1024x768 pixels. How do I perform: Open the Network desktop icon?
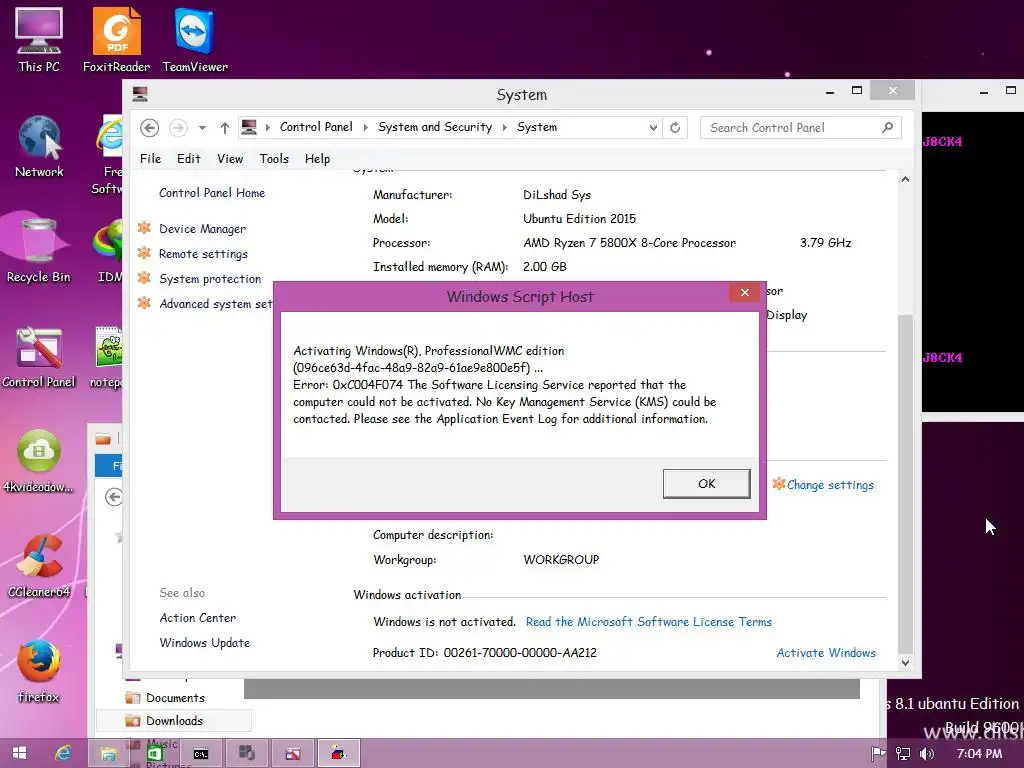click(x=39, y=146)
